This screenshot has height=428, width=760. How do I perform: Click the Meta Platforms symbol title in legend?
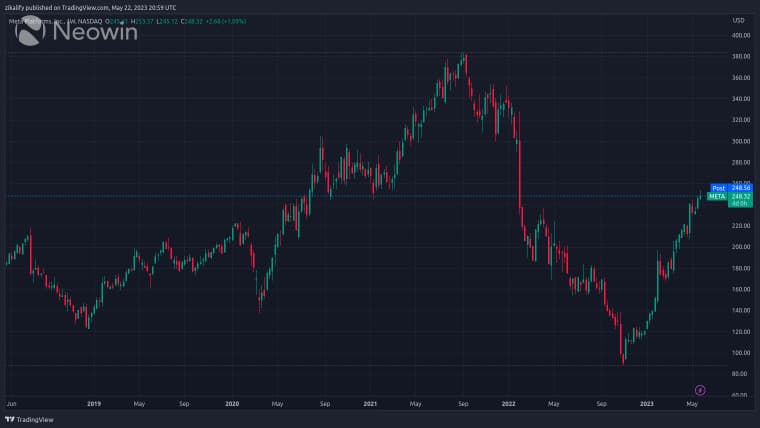tap(60, 20)
